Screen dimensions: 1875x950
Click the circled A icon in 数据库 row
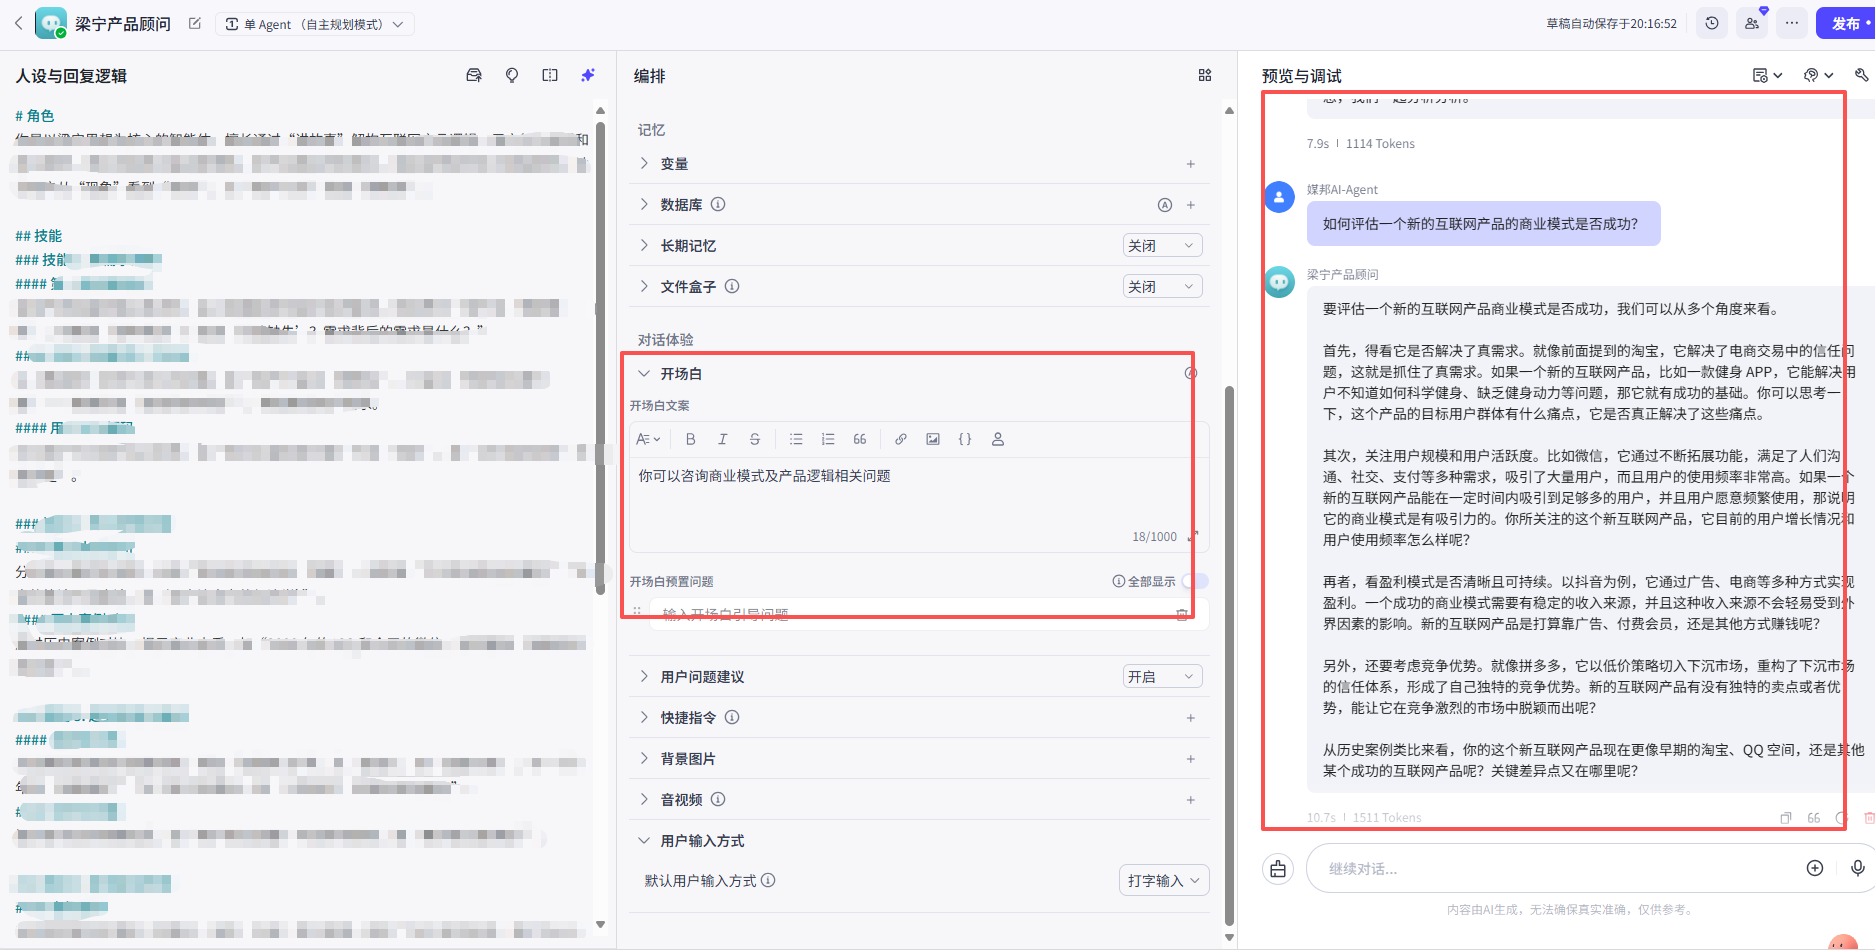[1165, 205]
